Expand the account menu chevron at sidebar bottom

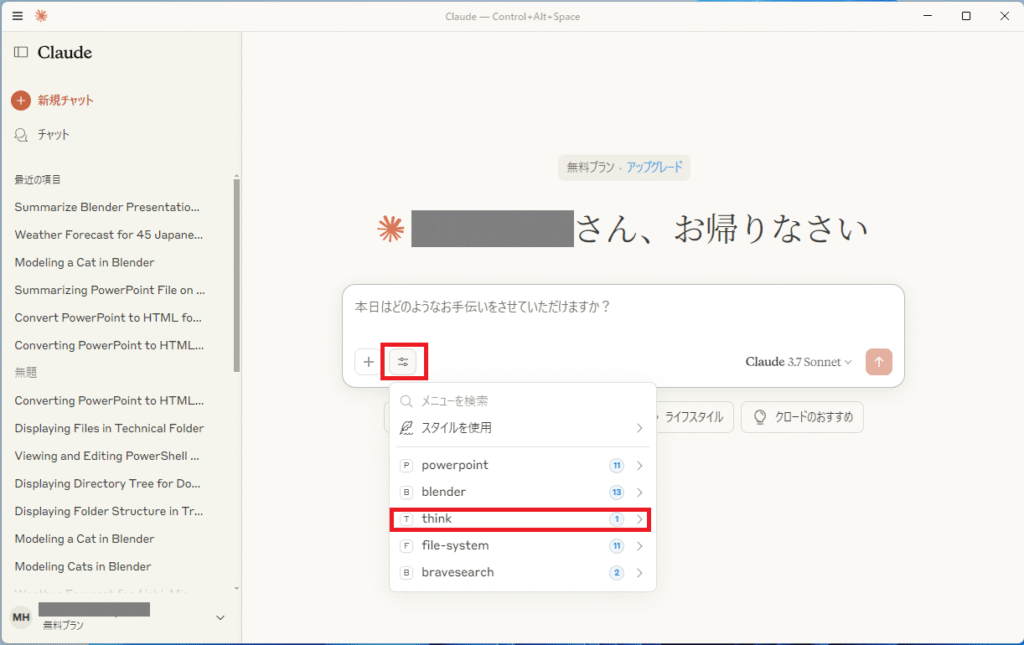[220, 618]
